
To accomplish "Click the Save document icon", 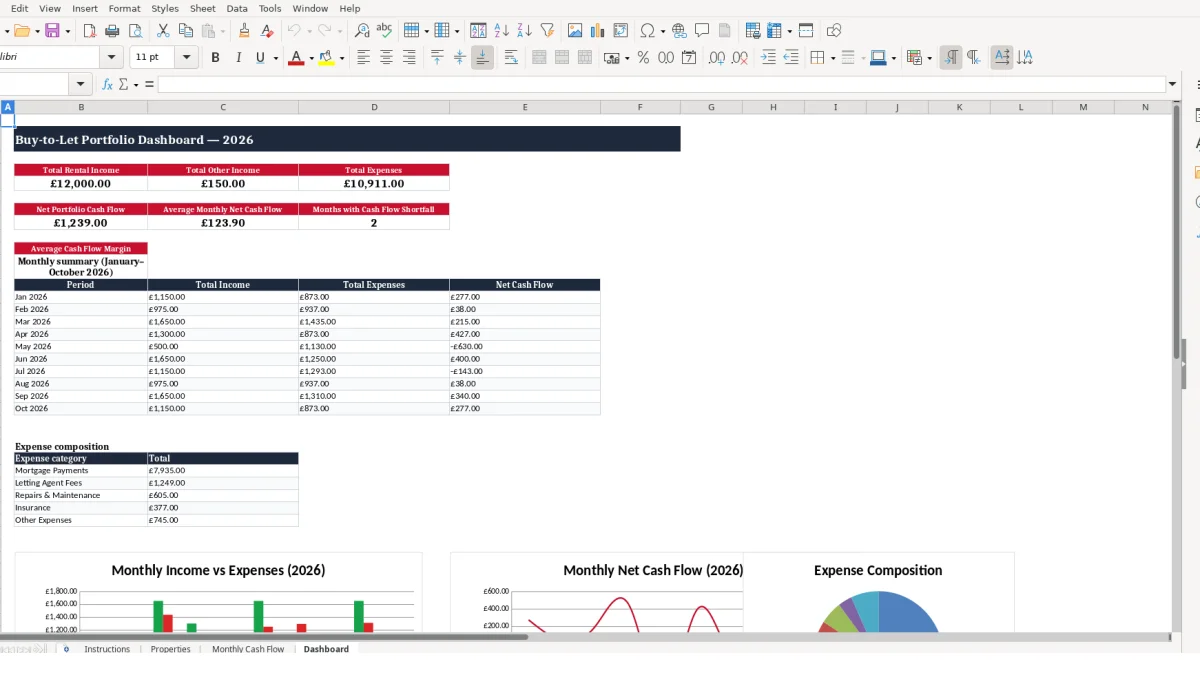I will point(52,31).
